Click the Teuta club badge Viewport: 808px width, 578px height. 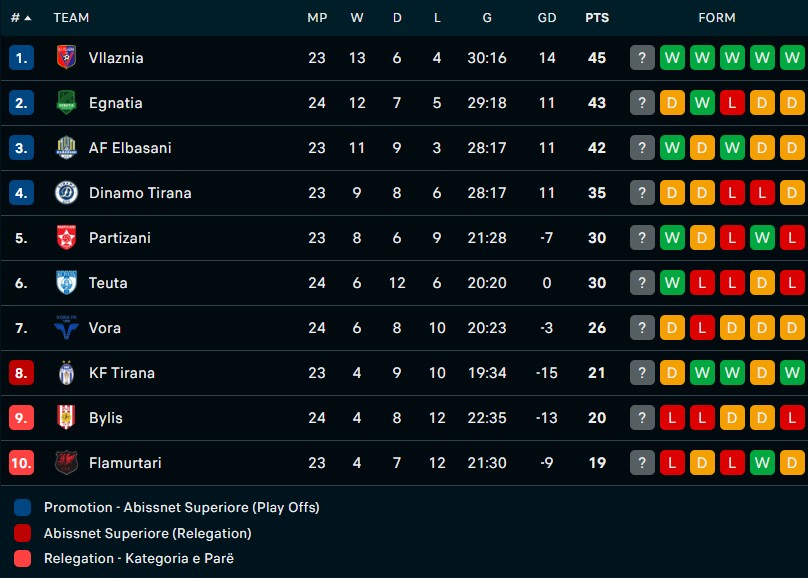pos(66,283)
